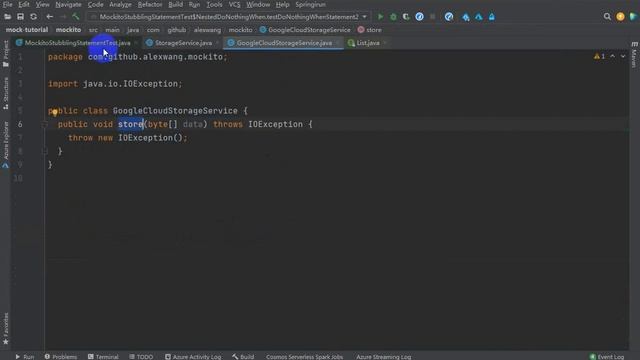
Task: Open Azure Streaming Log panel
Action: pos(384,356)
